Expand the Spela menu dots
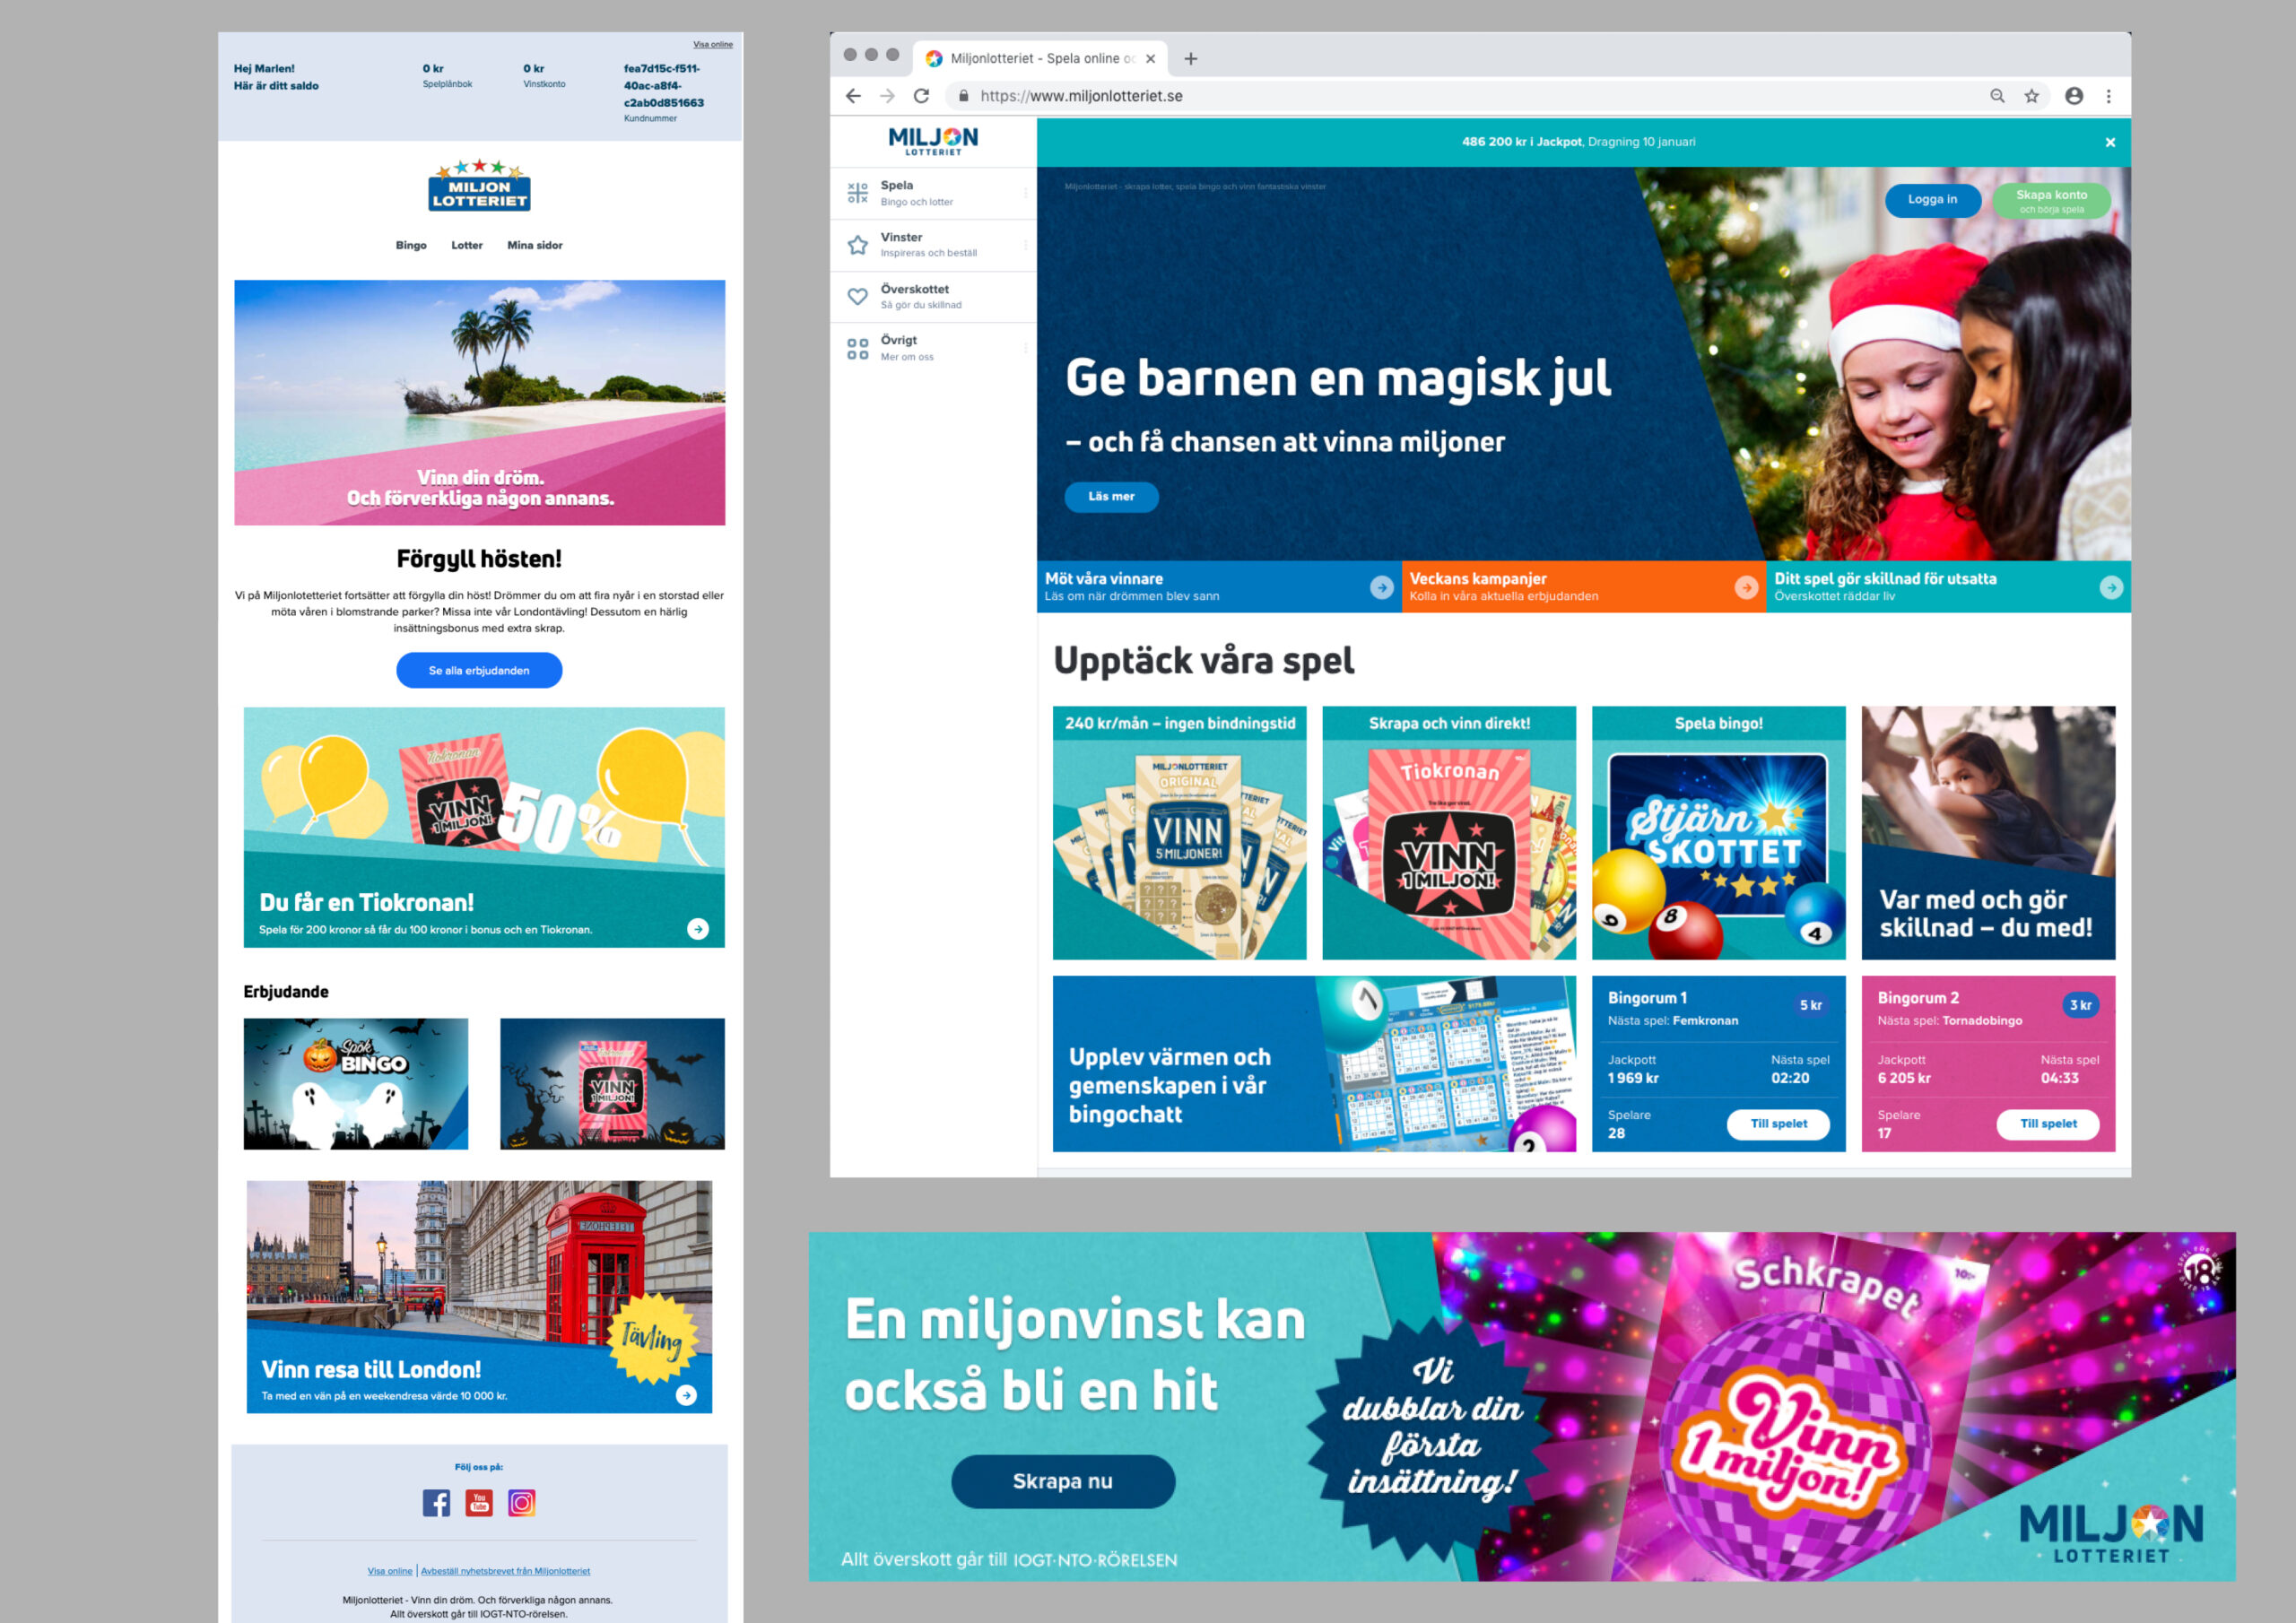This screenshot has width=2296, height=1623. [x=1025, y=193]
